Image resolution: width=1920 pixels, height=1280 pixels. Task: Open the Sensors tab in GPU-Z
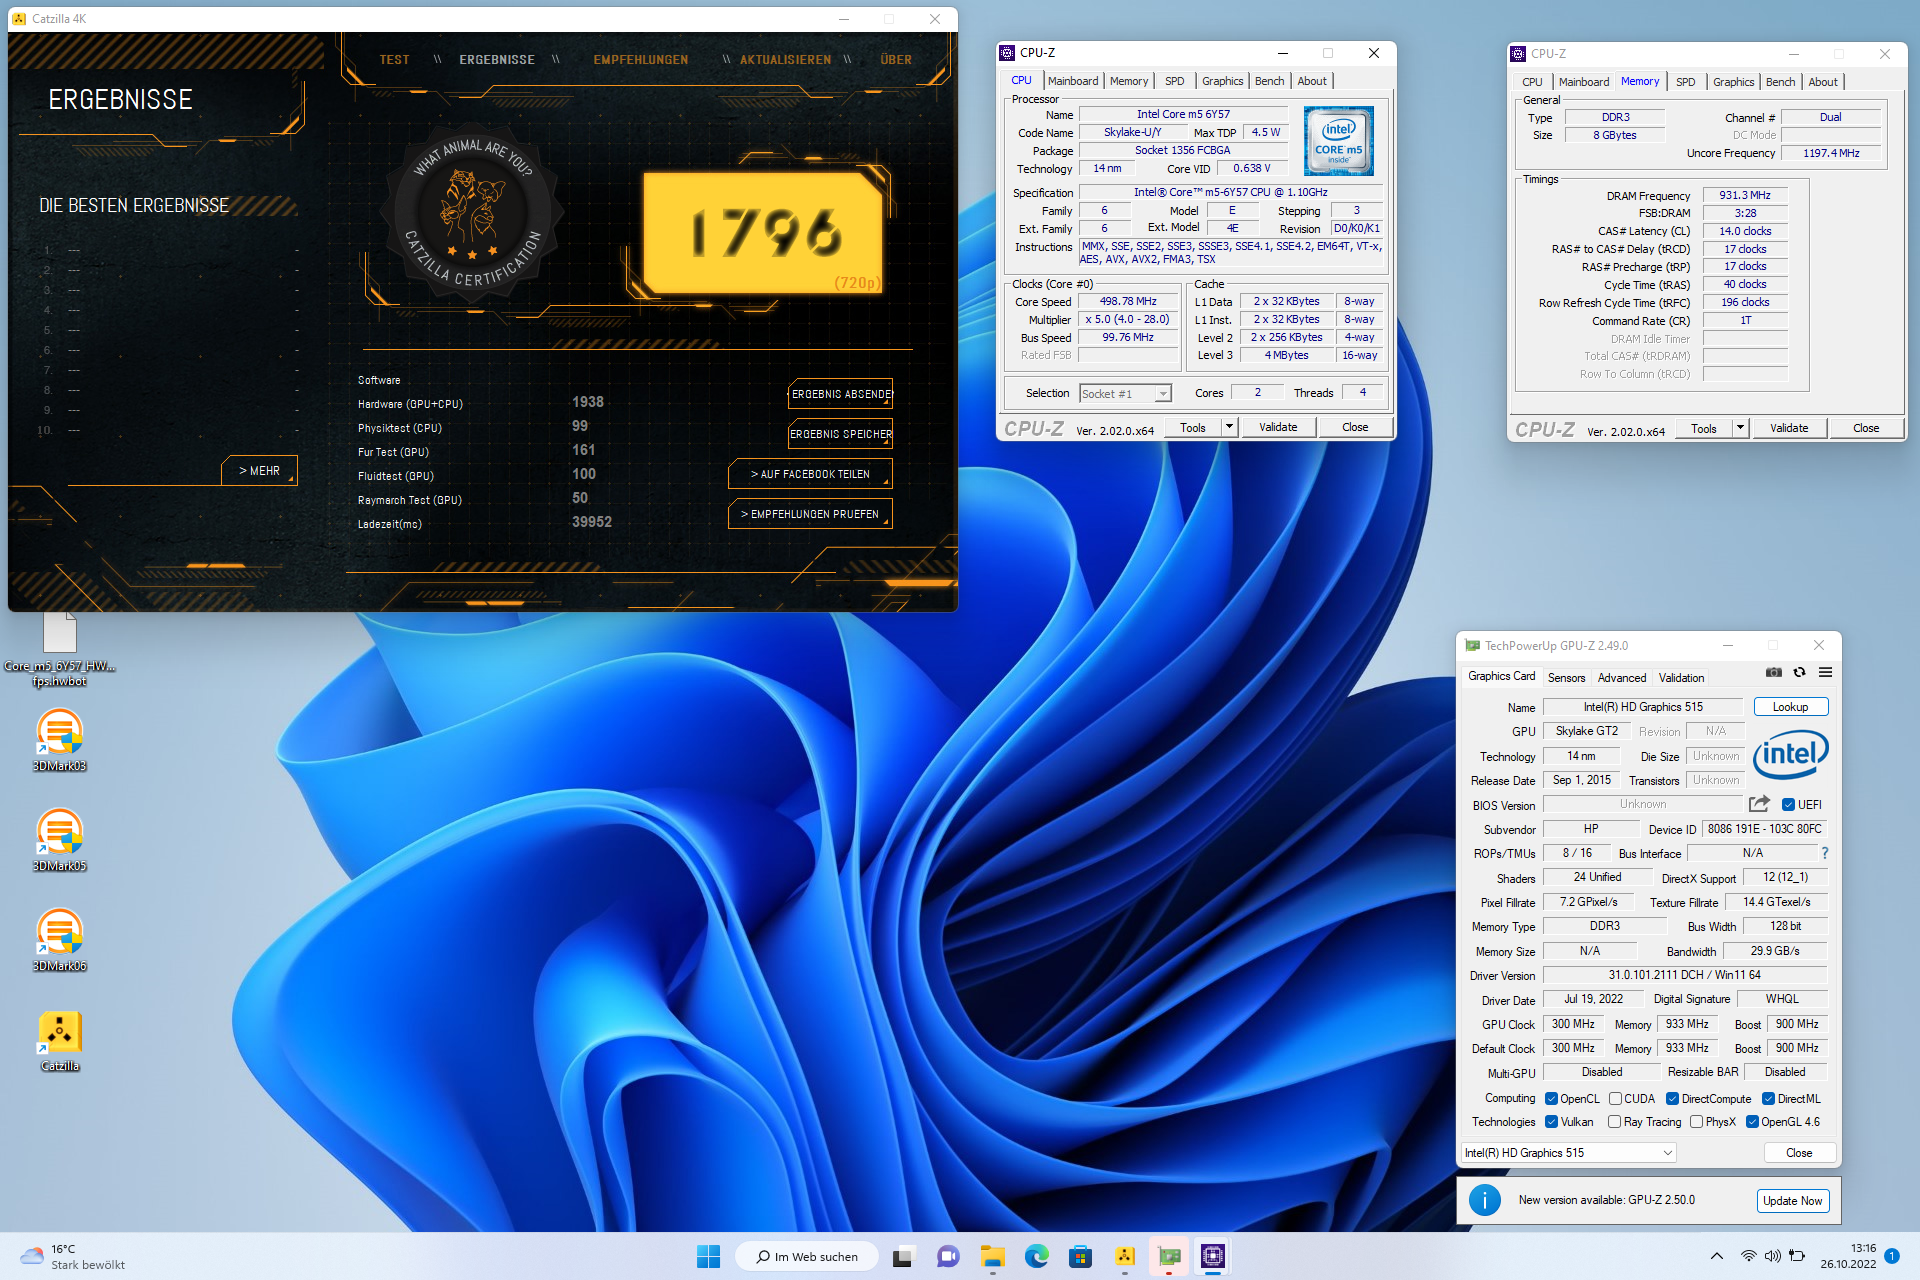coord(1566,677)
